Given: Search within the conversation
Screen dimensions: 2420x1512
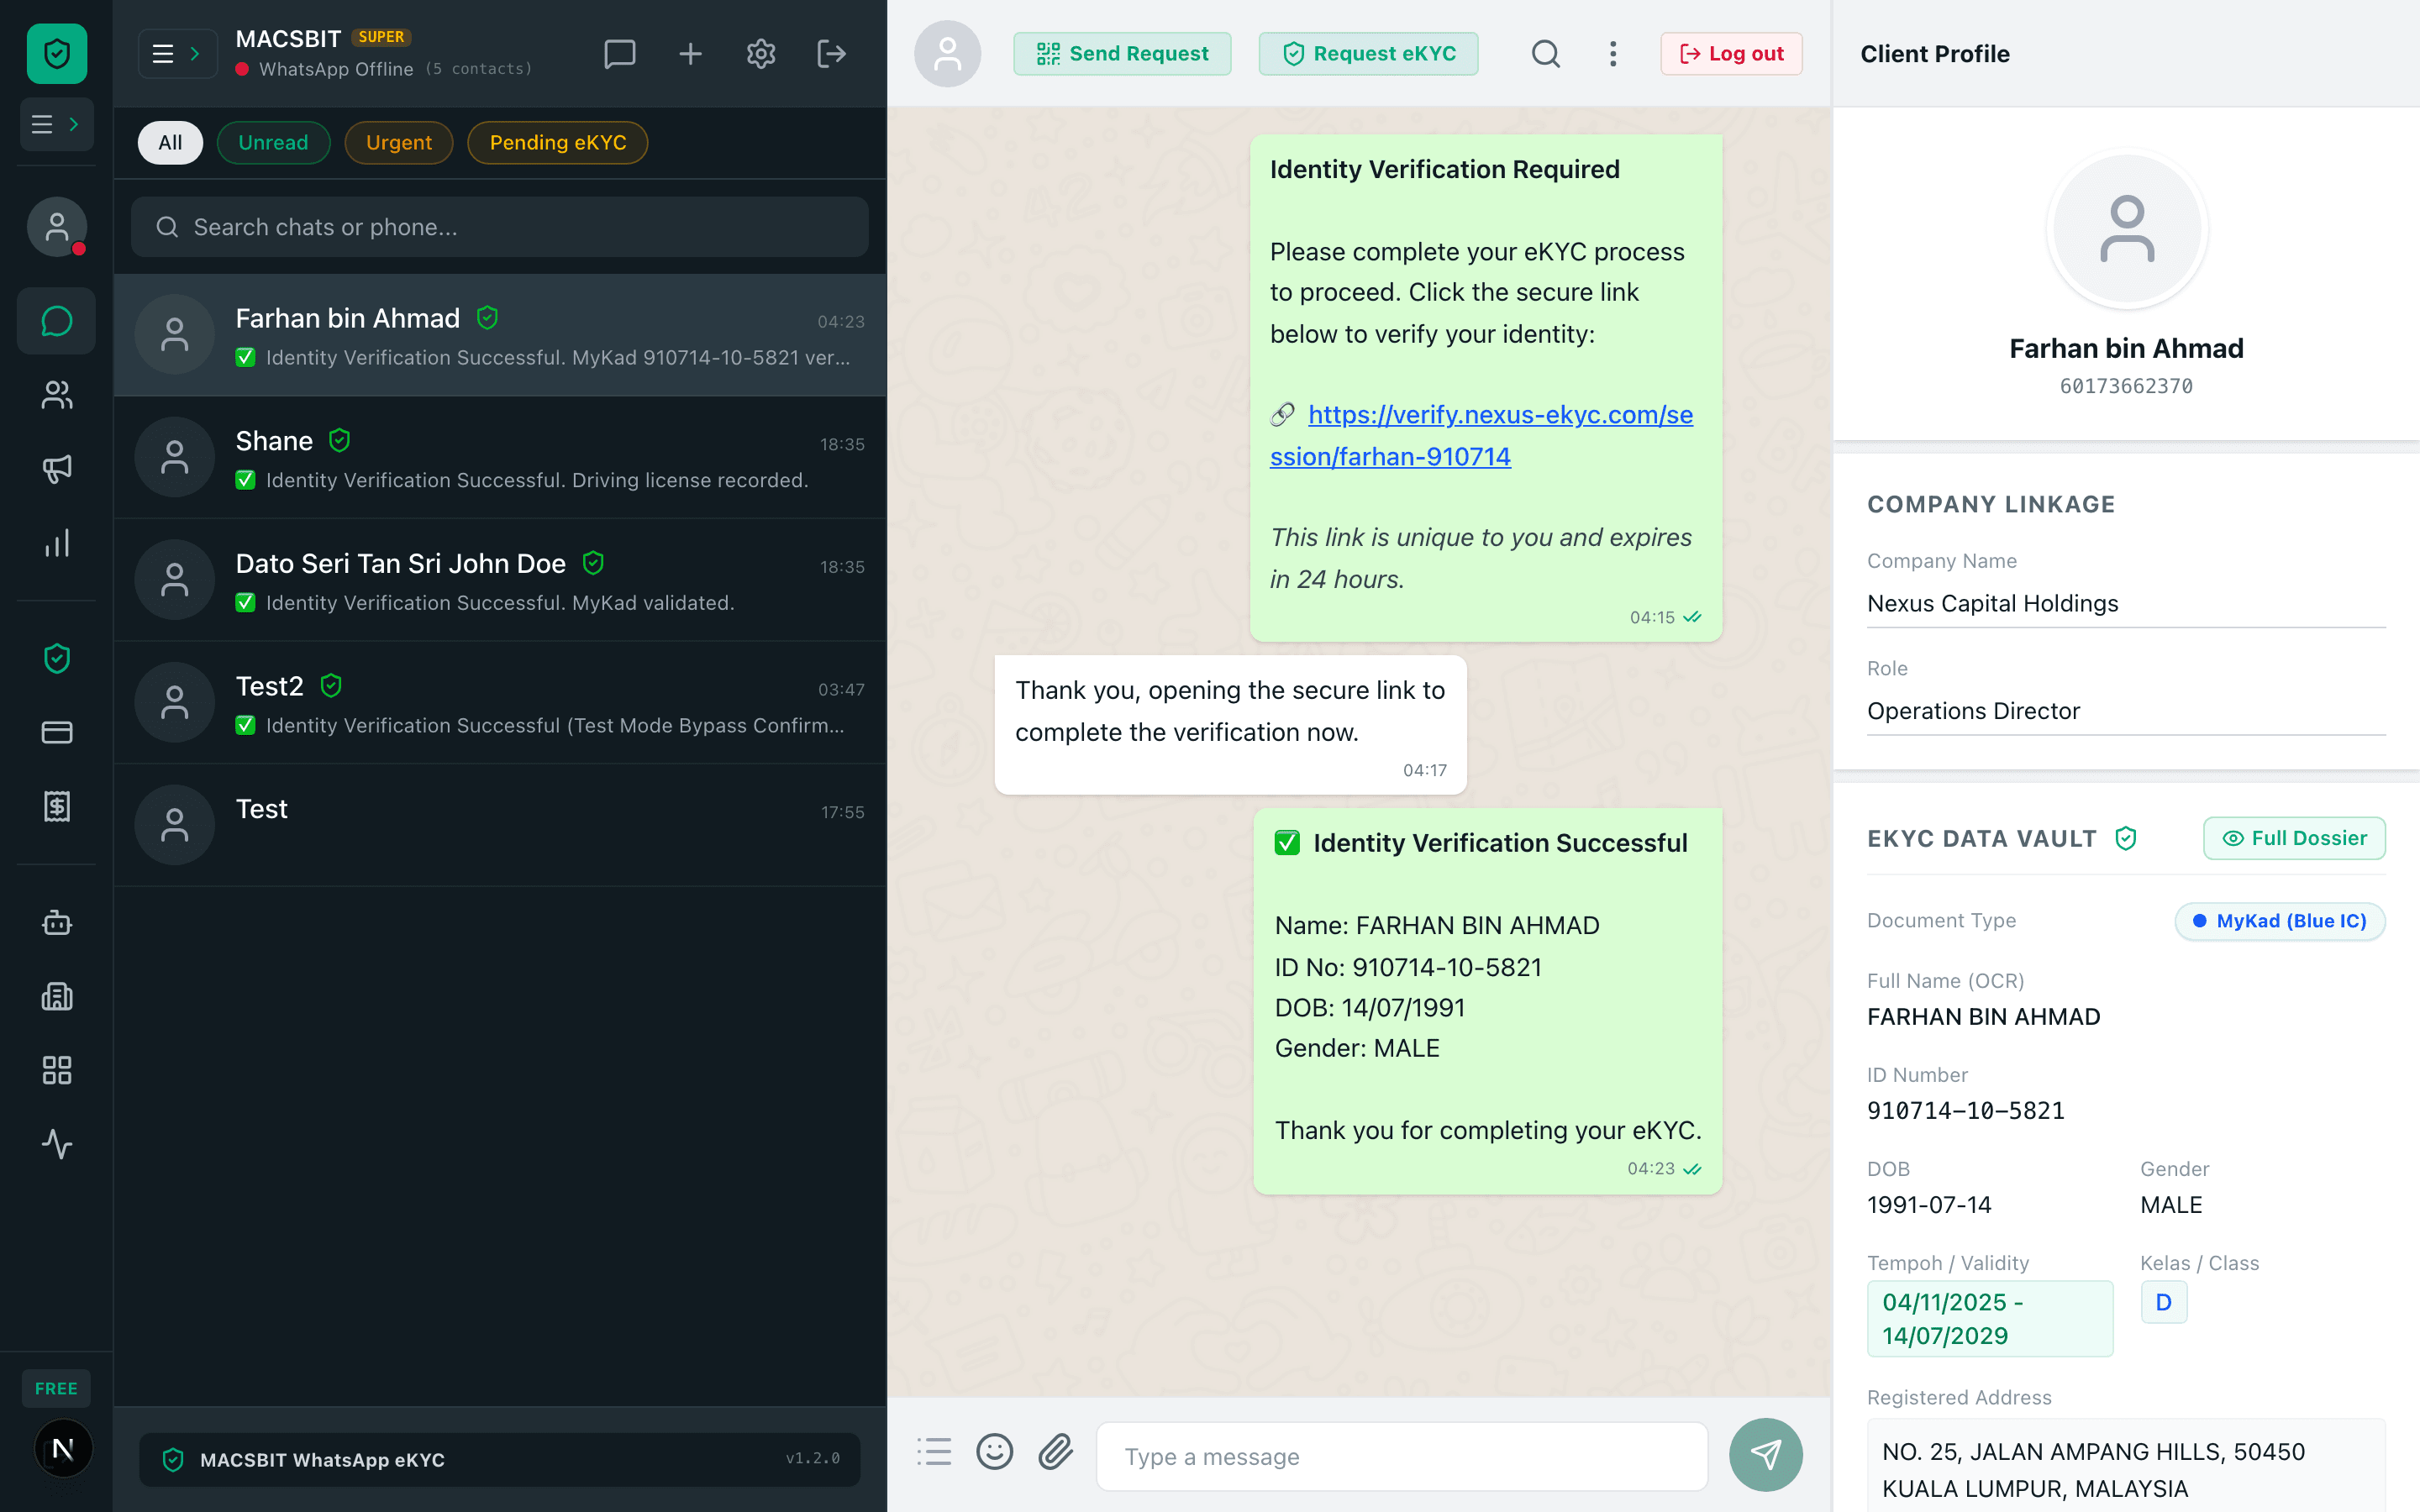Looking at the screenshot, I should [1546, 54].
